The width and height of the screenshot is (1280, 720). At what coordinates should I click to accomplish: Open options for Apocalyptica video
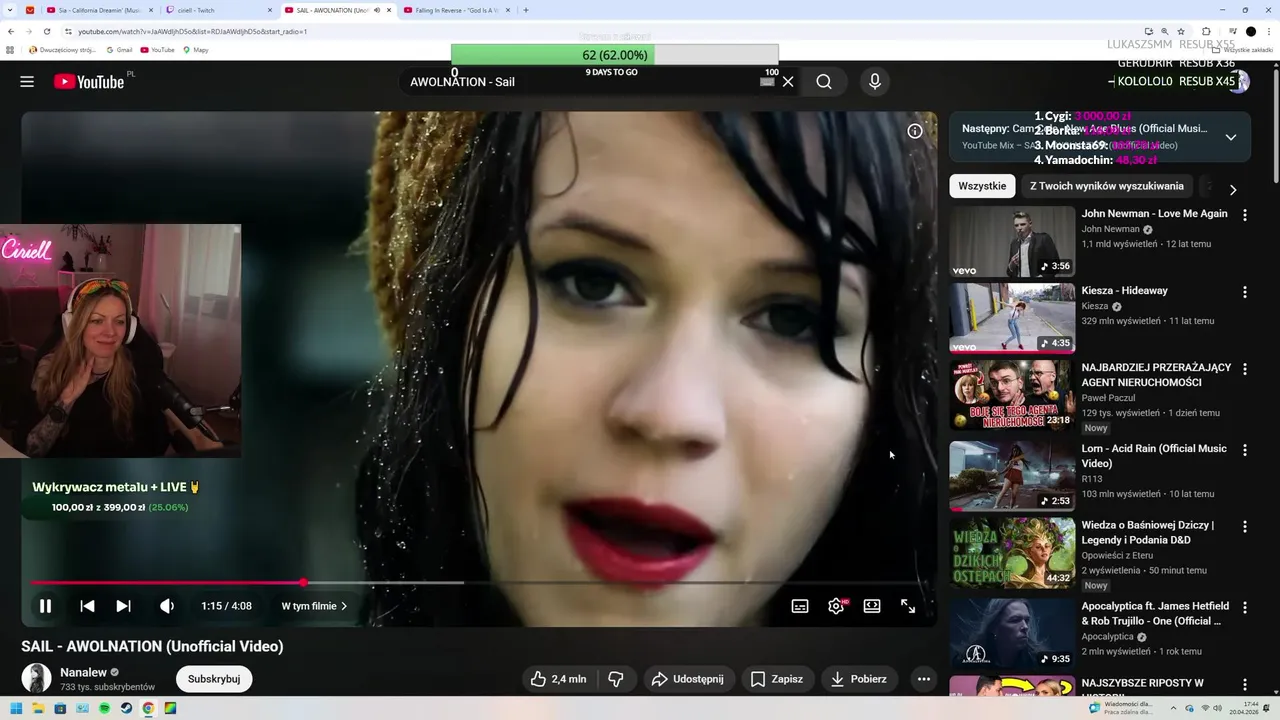click(x=1245, y=607)
